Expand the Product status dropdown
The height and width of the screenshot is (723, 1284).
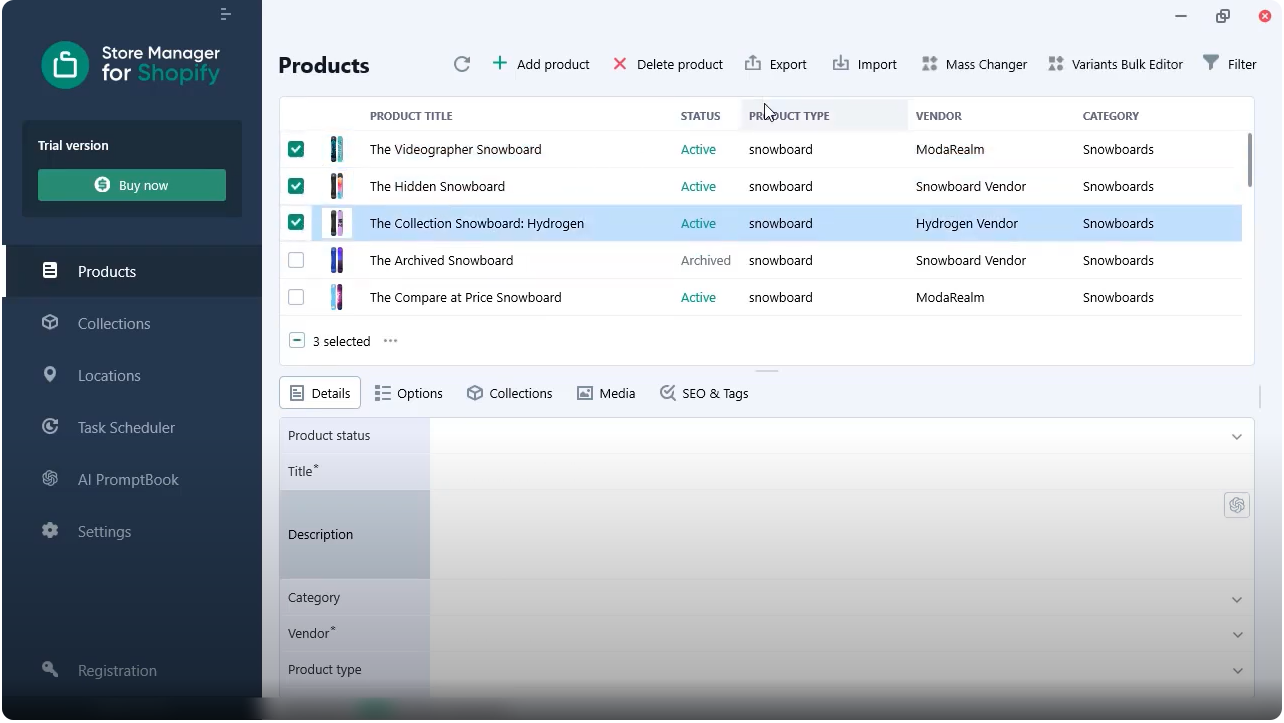1237,436
